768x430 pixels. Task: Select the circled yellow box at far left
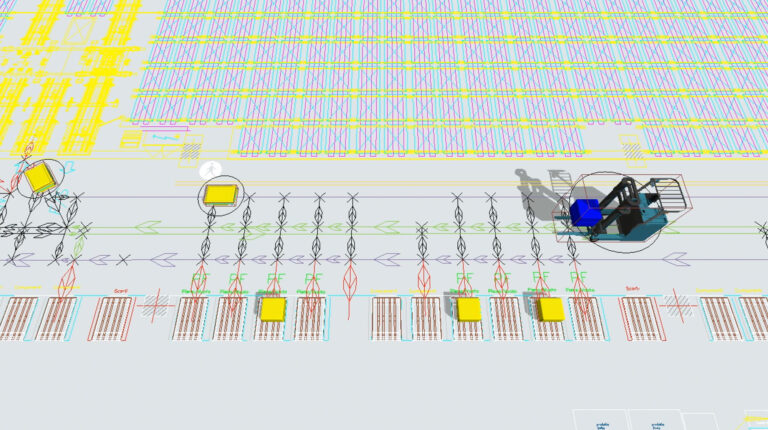(x=39, y=177)
